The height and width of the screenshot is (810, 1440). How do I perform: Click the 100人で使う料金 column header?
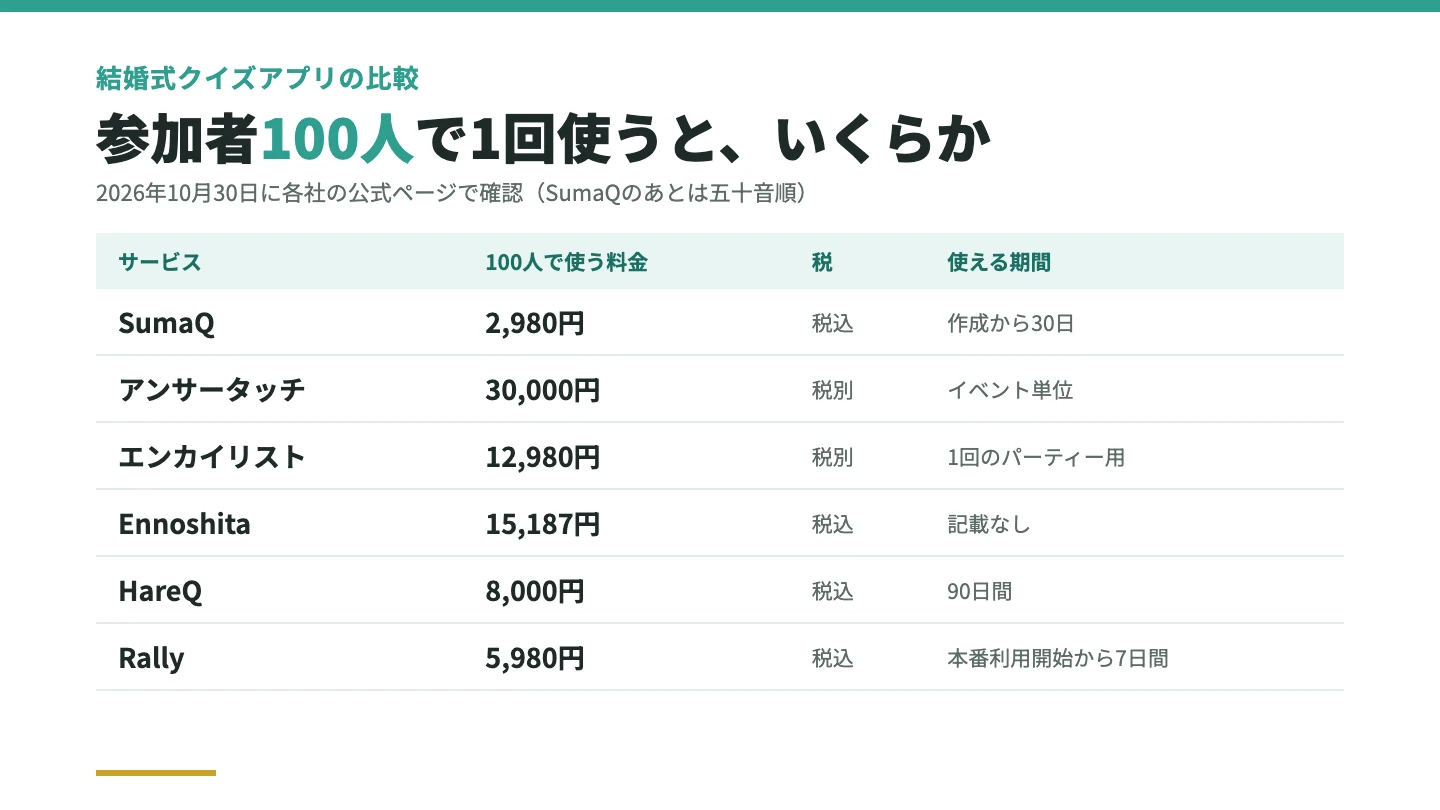(566, 262)
